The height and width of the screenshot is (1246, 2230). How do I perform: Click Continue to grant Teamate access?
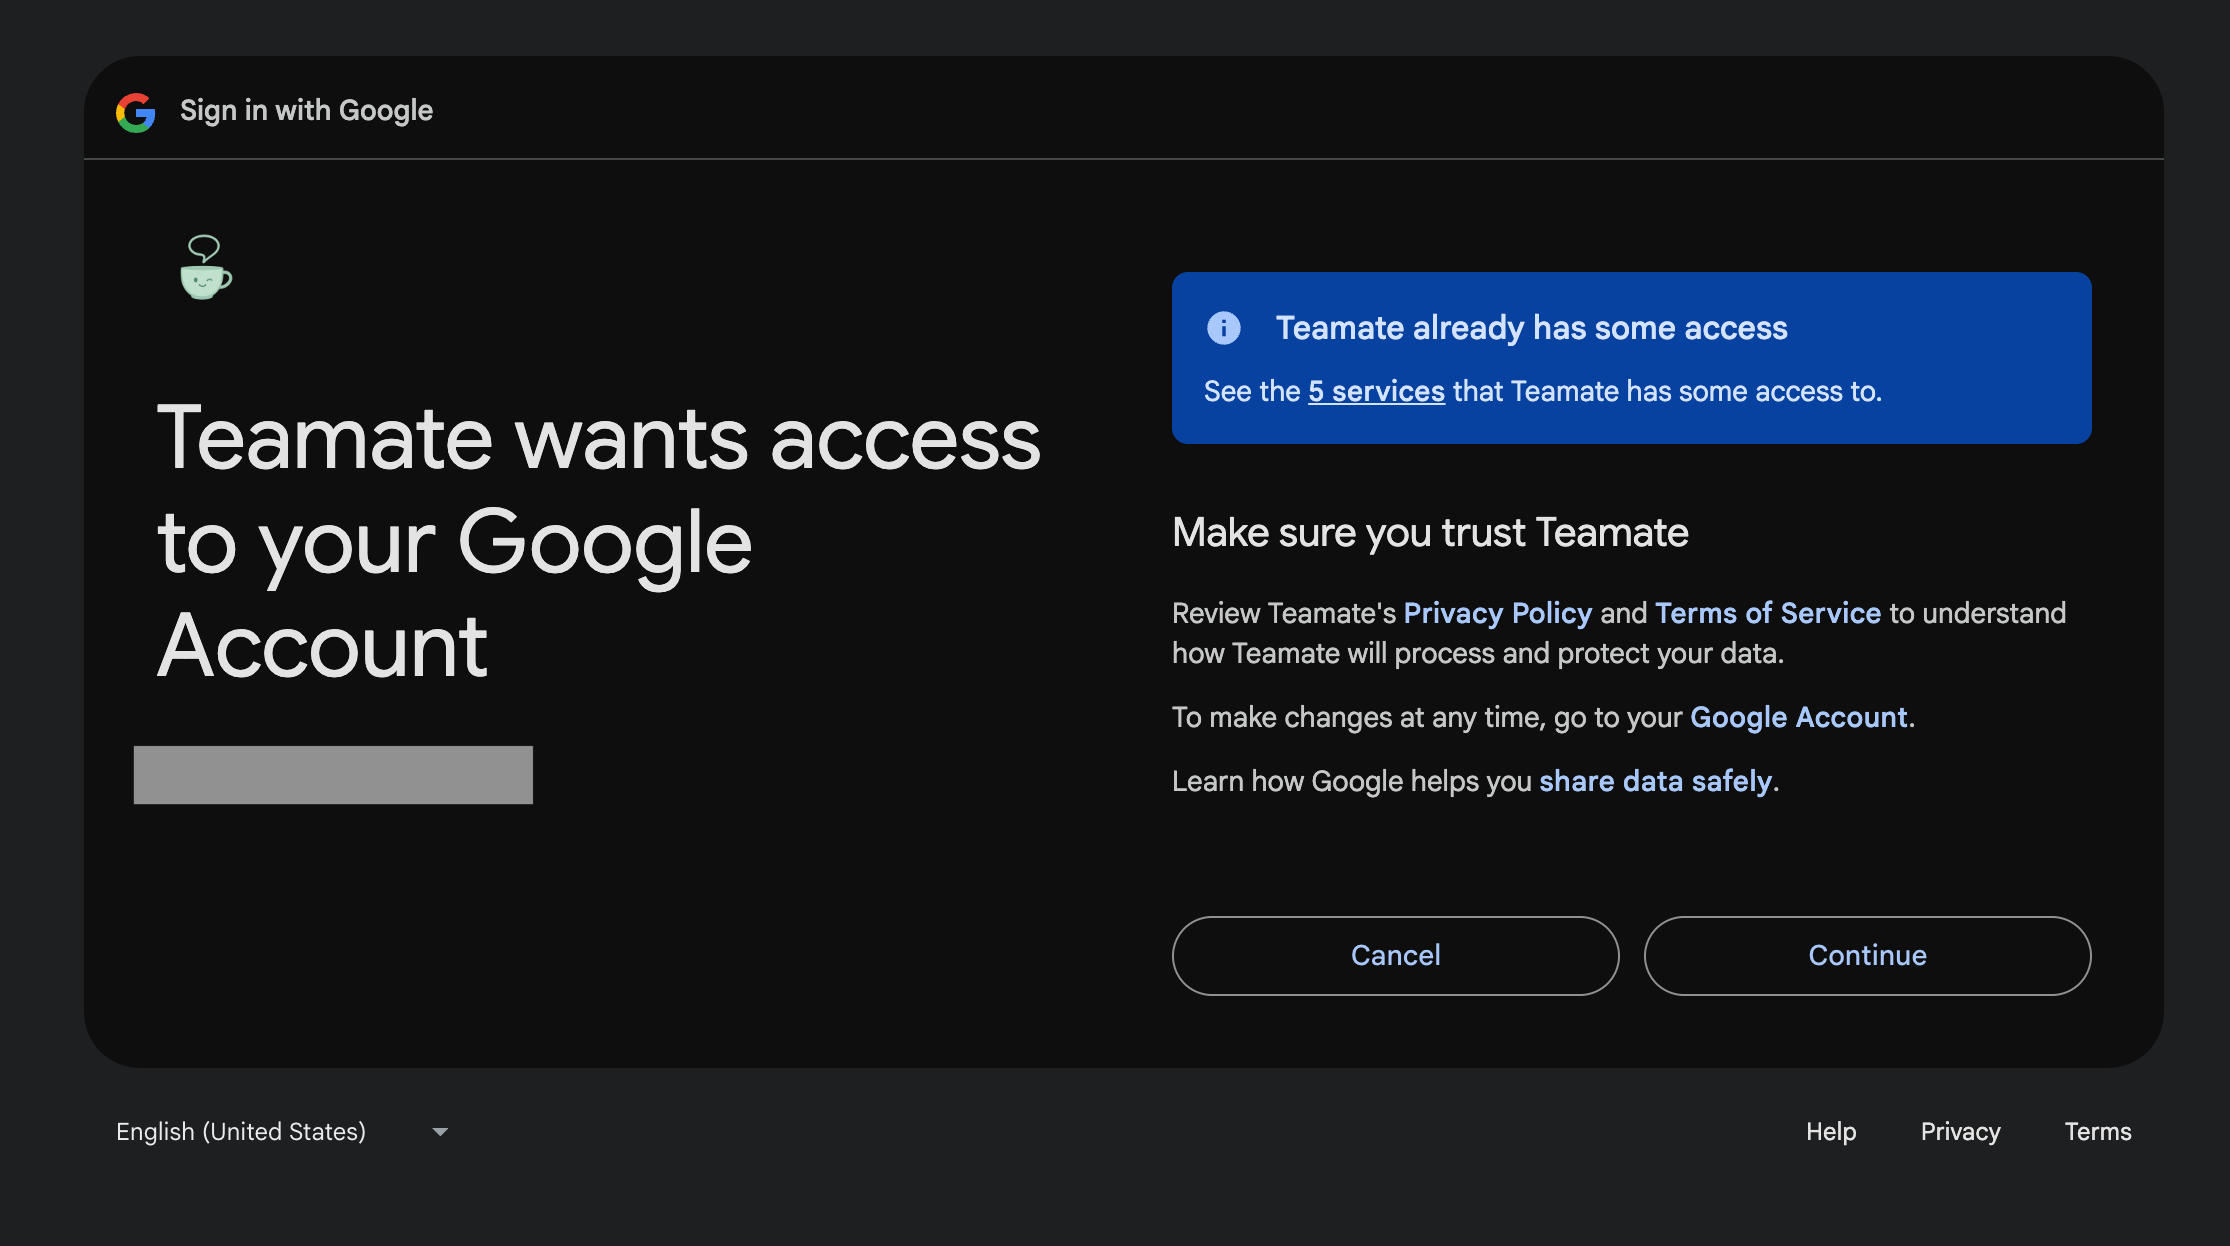pos(1866,955)
